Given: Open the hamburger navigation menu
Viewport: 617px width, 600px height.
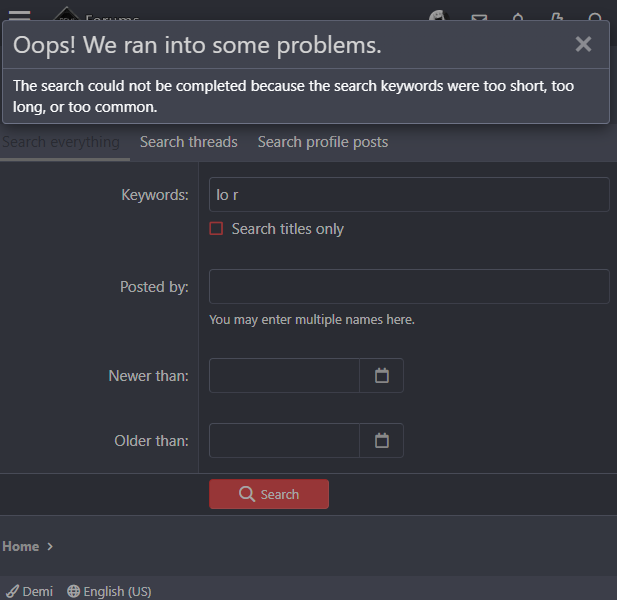Looking at the screenshot, I should (19, 15).
